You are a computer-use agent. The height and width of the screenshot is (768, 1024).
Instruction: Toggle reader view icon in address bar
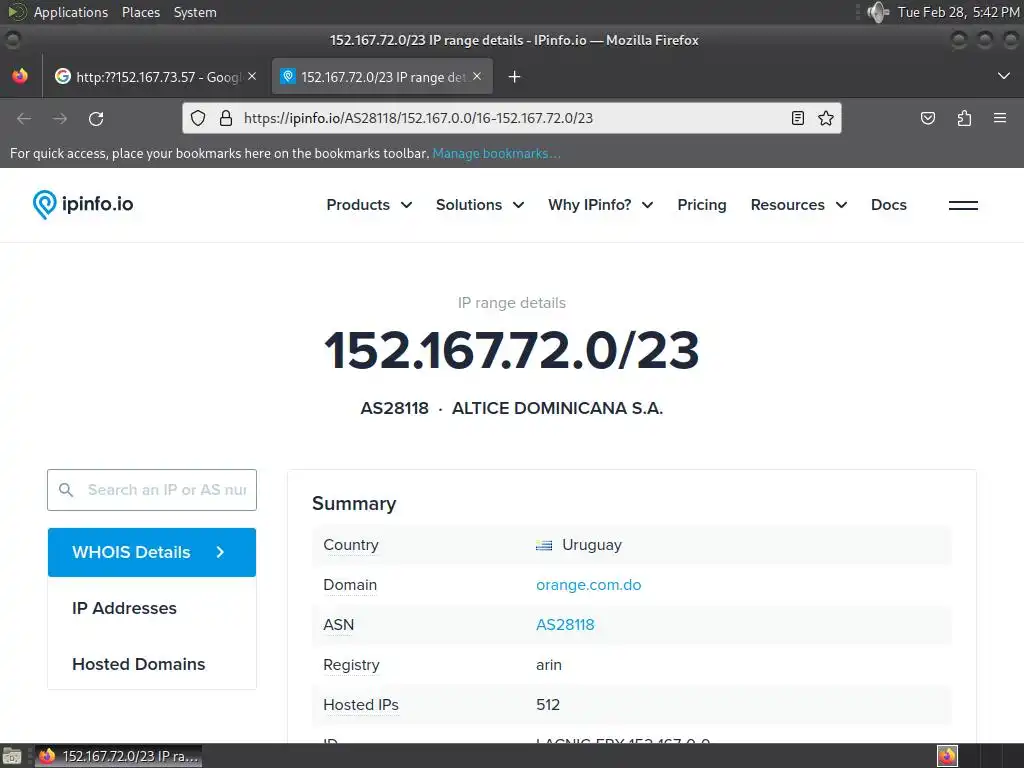pyautogui.click(x=797, y=118)
